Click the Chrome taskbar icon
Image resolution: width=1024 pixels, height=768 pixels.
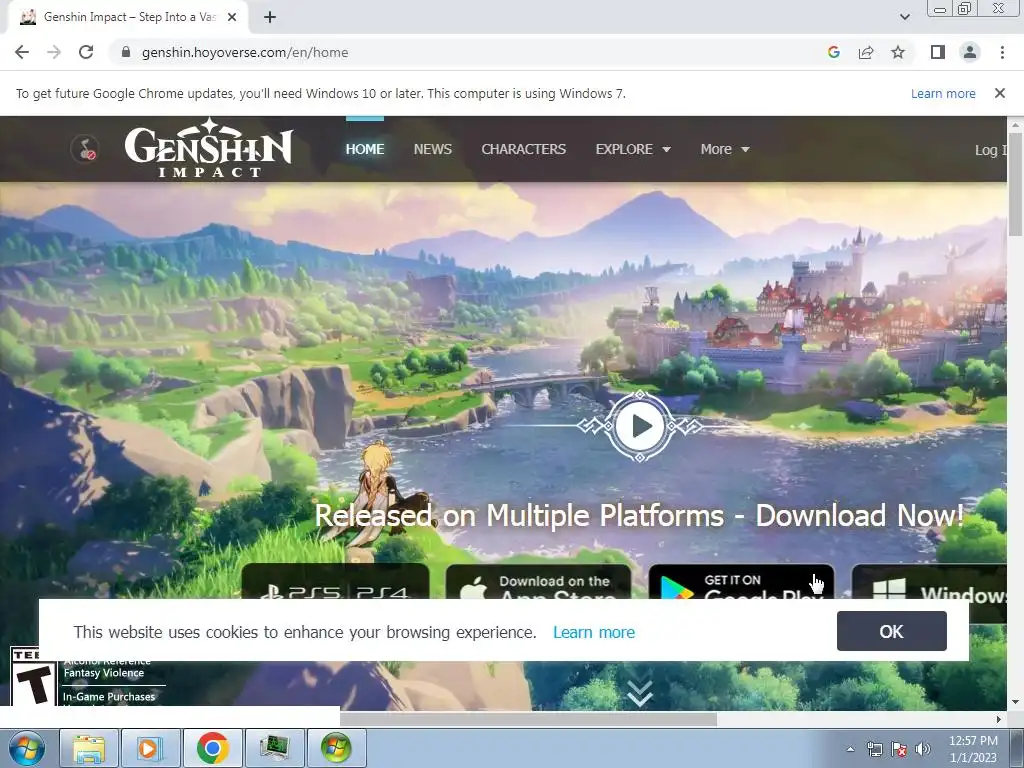pyautogui.click(x=213, y=748)
